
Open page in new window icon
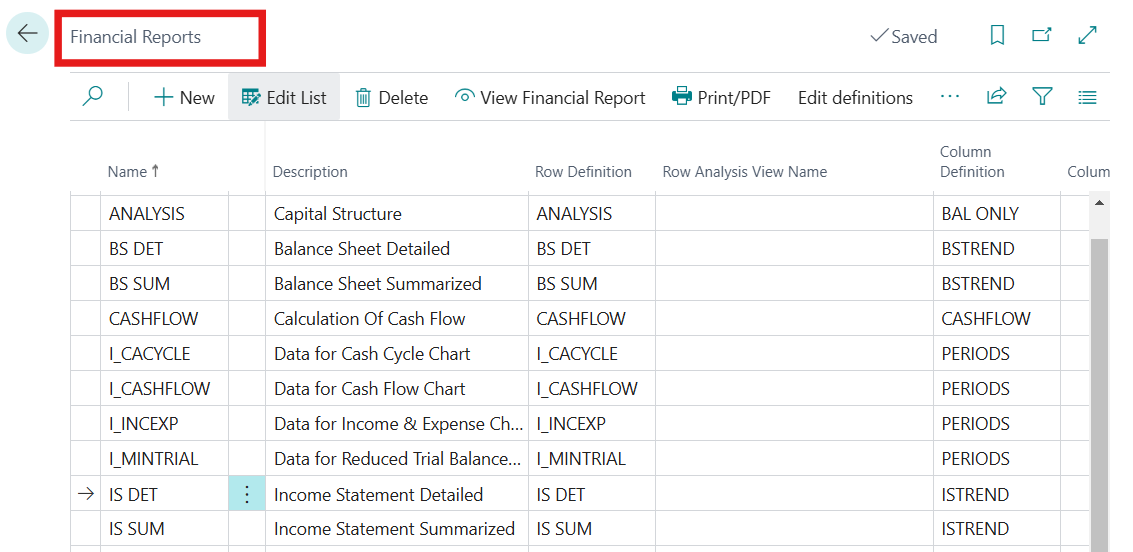tap(1042, 36)
